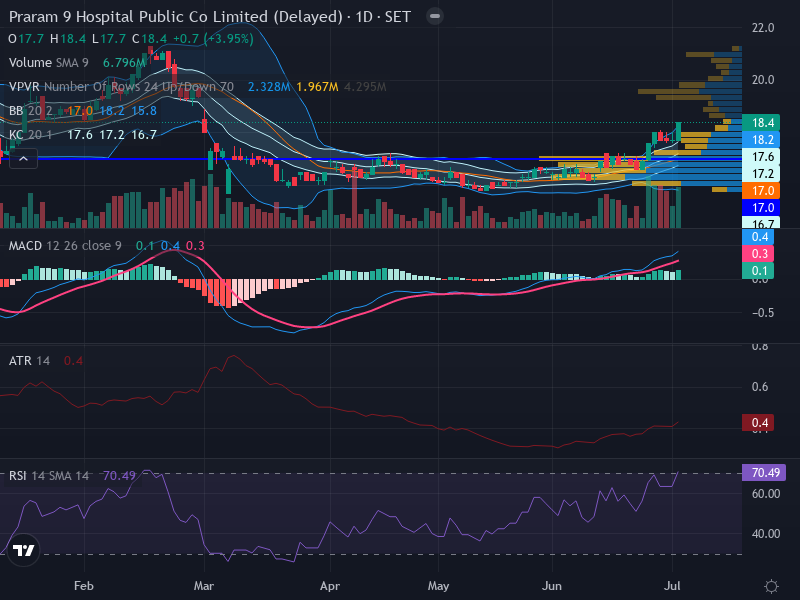
Task: Click the market status dash icon
Action: (435, 16)
